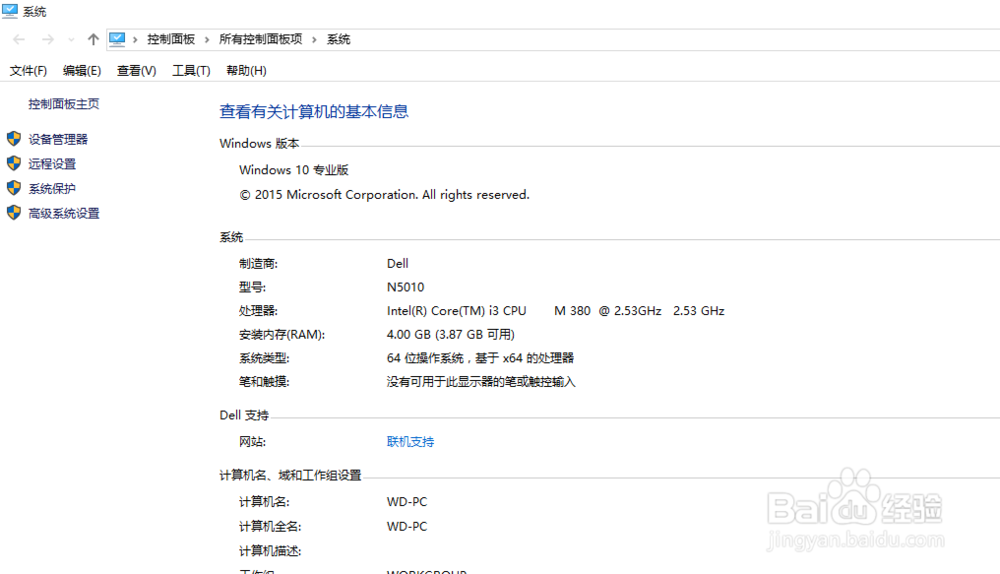Viewport: 1000px width, 574px height.
Task: Select the 没有可用于此显示器的笔或触控输入 text
Action: (x=481, y=381)
